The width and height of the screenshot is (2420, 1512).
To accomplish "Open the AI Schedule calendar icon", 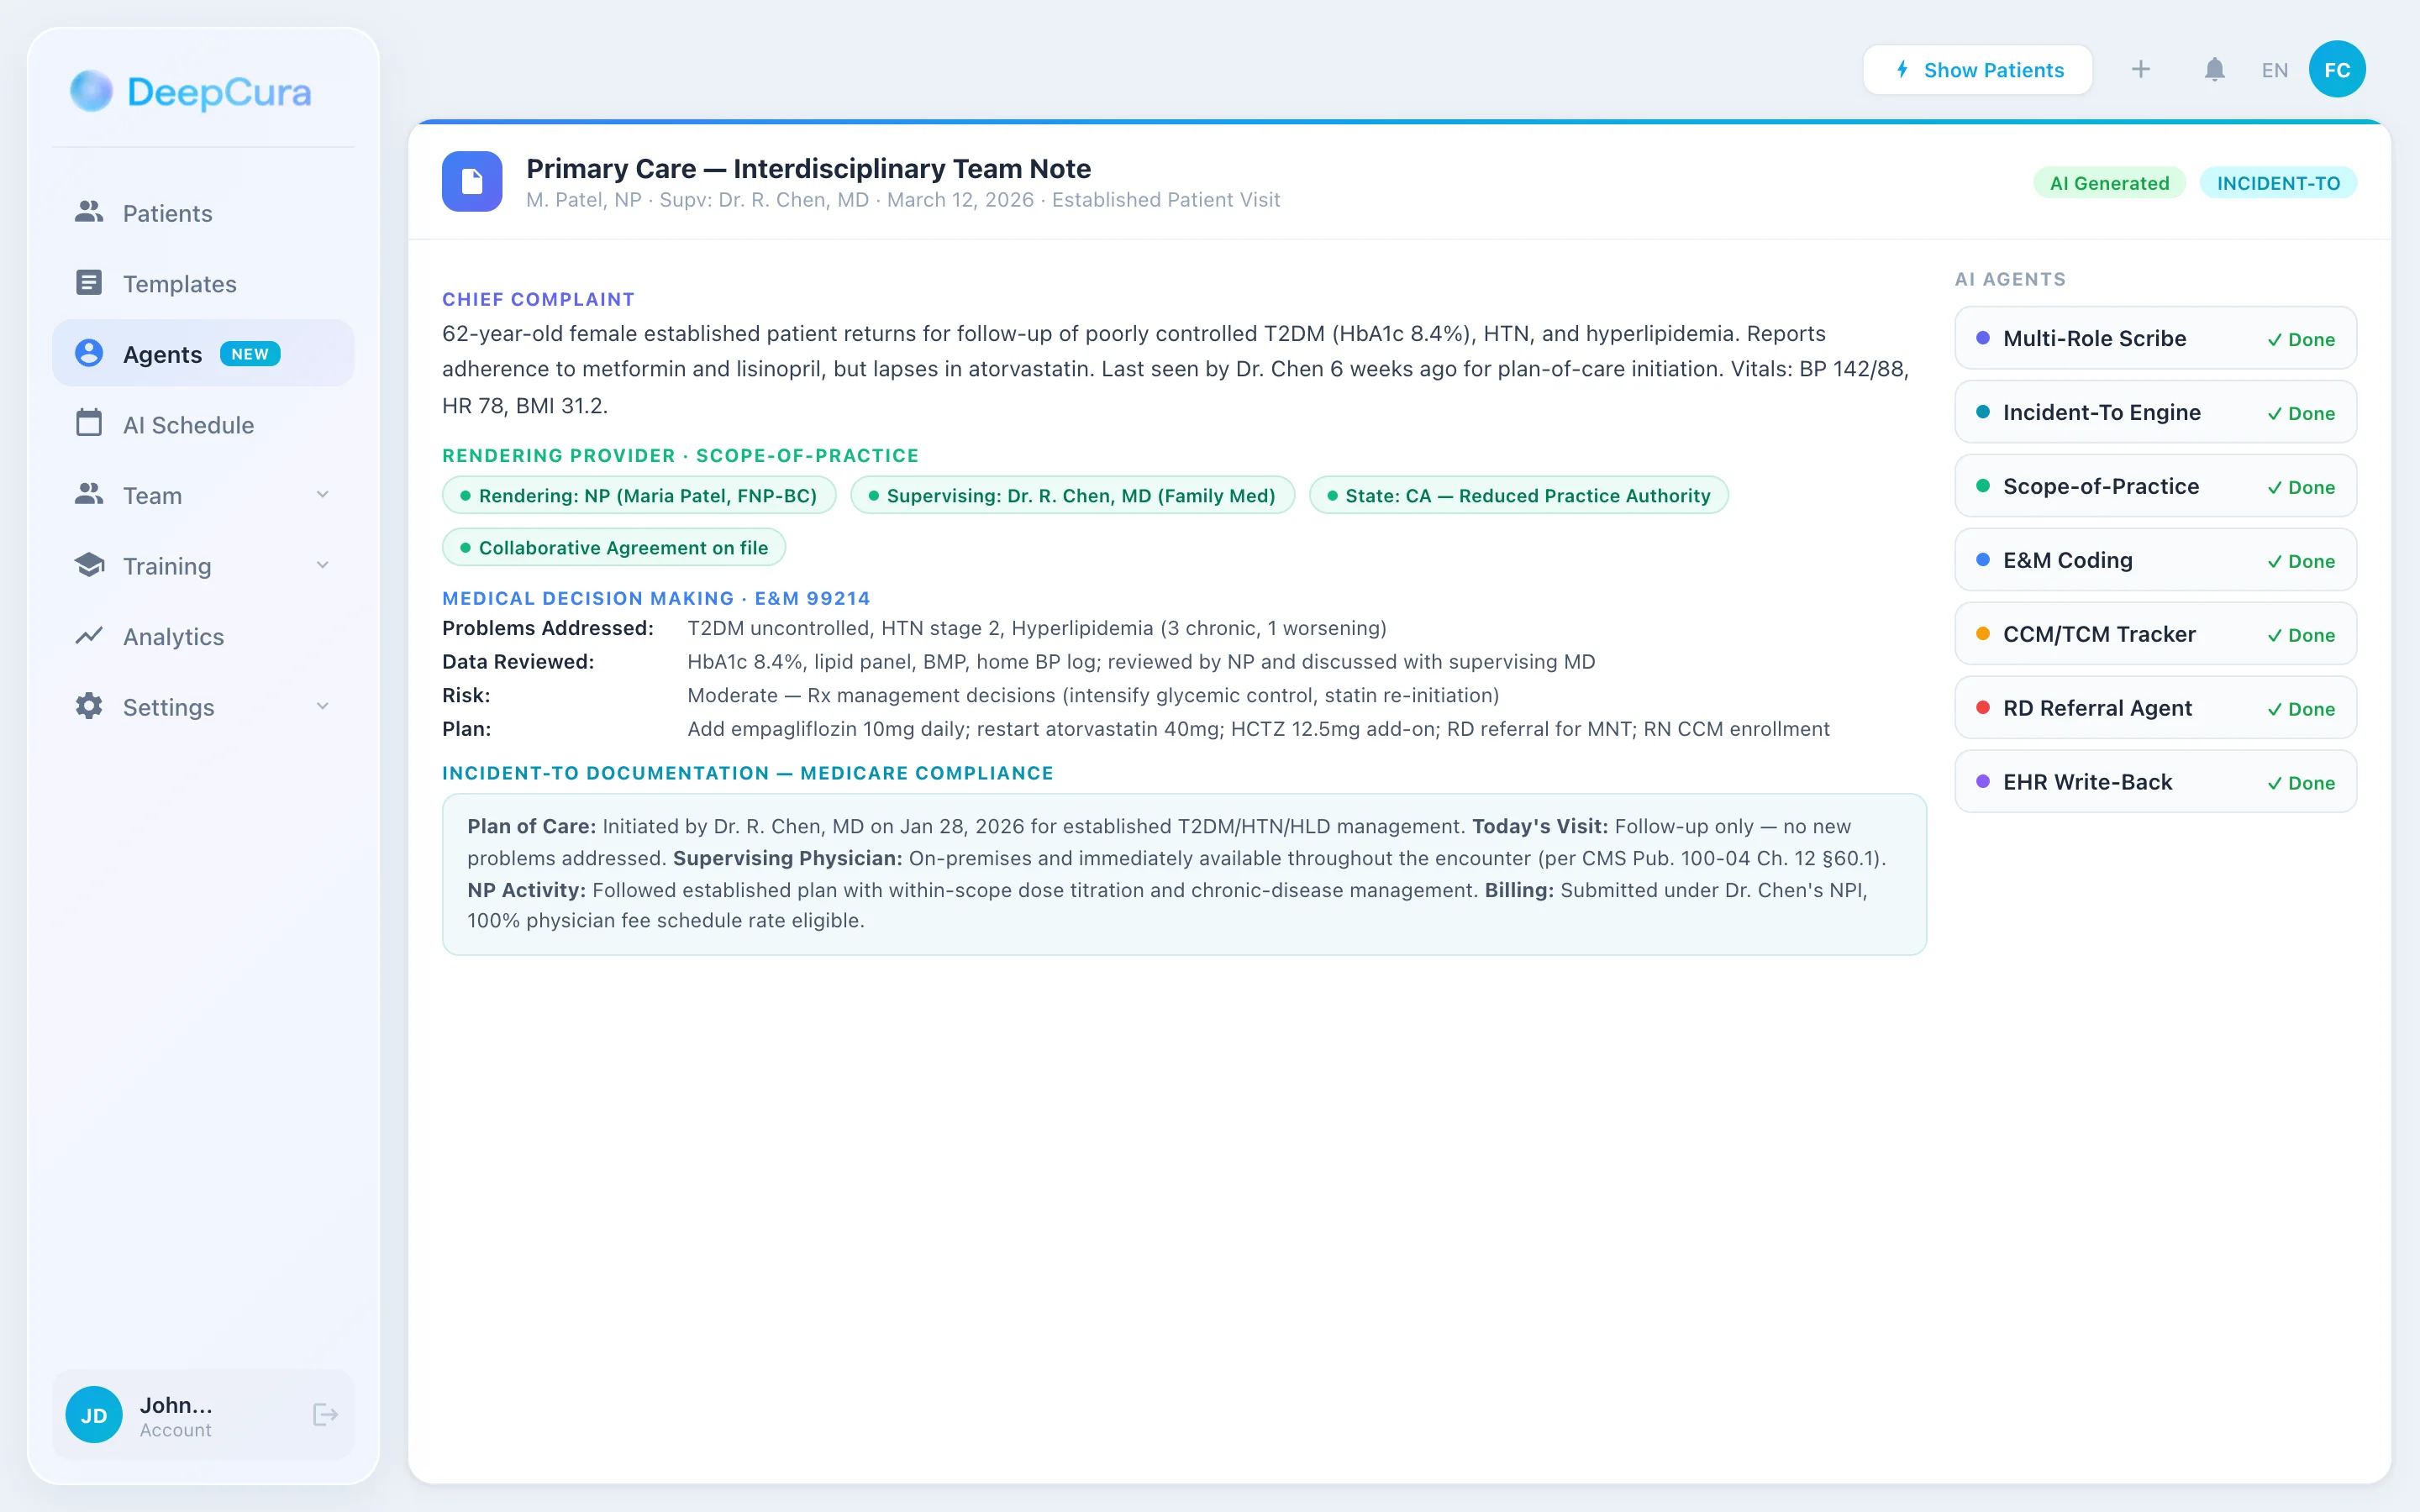I will [x=89, y=424].
